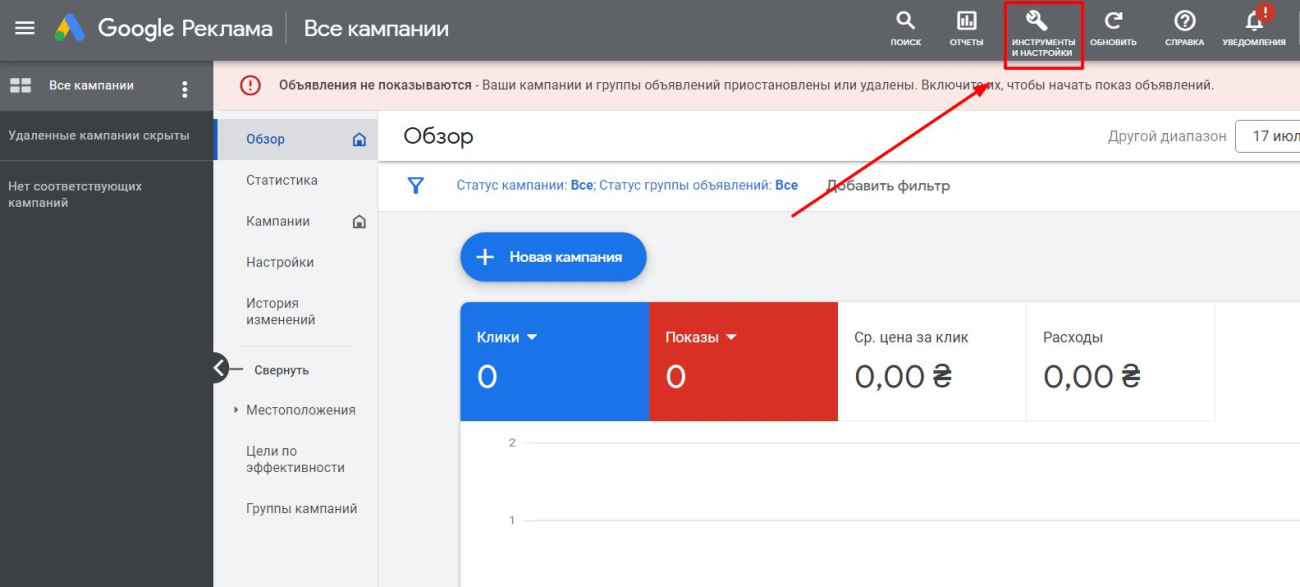Expand the Местоположения section
Viewport: 1300px width, 587px height.
click(236, 410)
